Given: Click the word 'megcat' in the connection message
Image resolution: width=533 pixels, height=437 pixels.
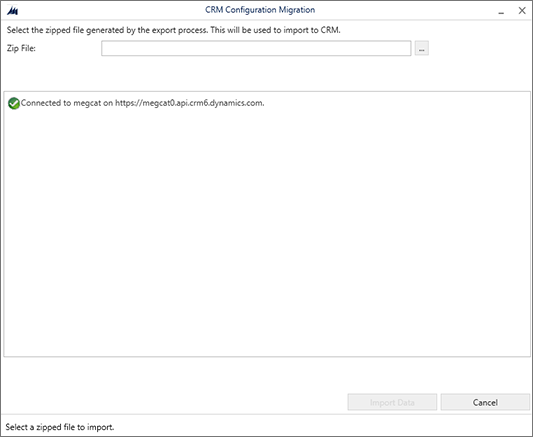Looking at the screenshot, I should (x=87, y=103).
